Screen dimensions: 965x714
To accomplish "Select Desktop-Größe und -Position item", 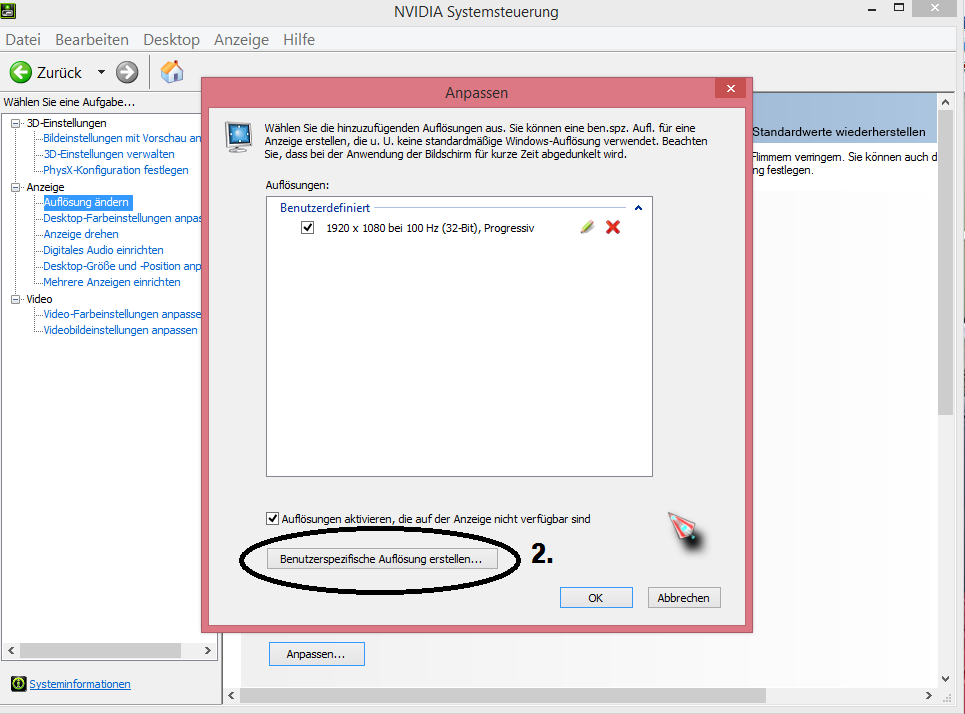I will pyautogui.click(x=122, y=267).
